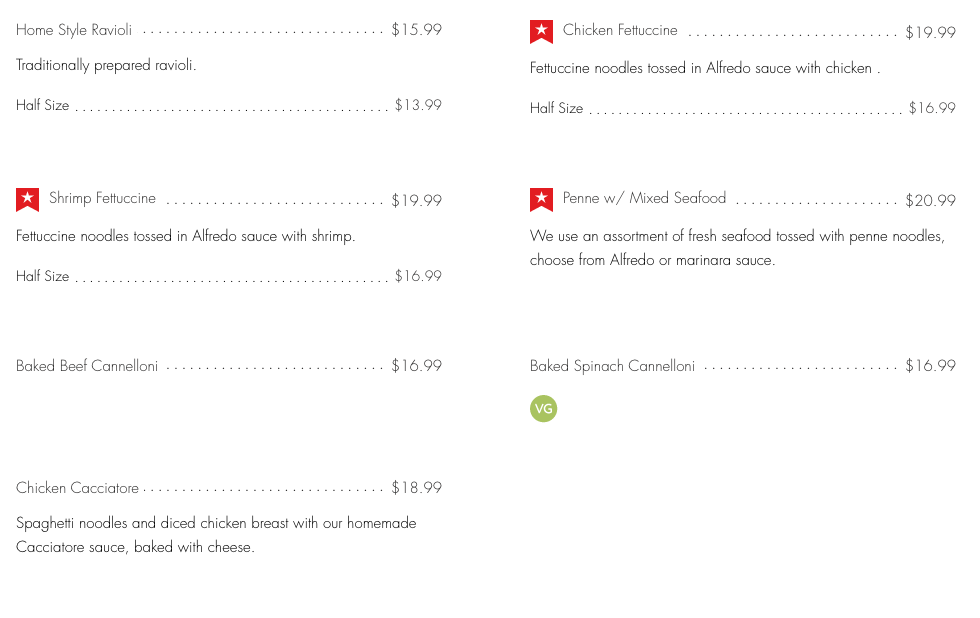The height and width of the screenshot is (618, 980).
Task: Select the Shrimp Fettuccine title
Action: (102, 198)
